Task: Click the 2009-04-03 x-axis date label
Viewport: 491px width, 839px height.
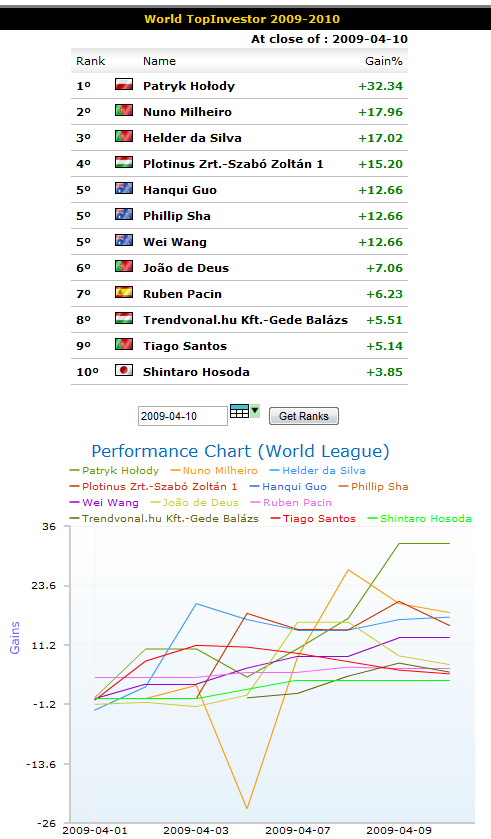Action: [196, 830]
